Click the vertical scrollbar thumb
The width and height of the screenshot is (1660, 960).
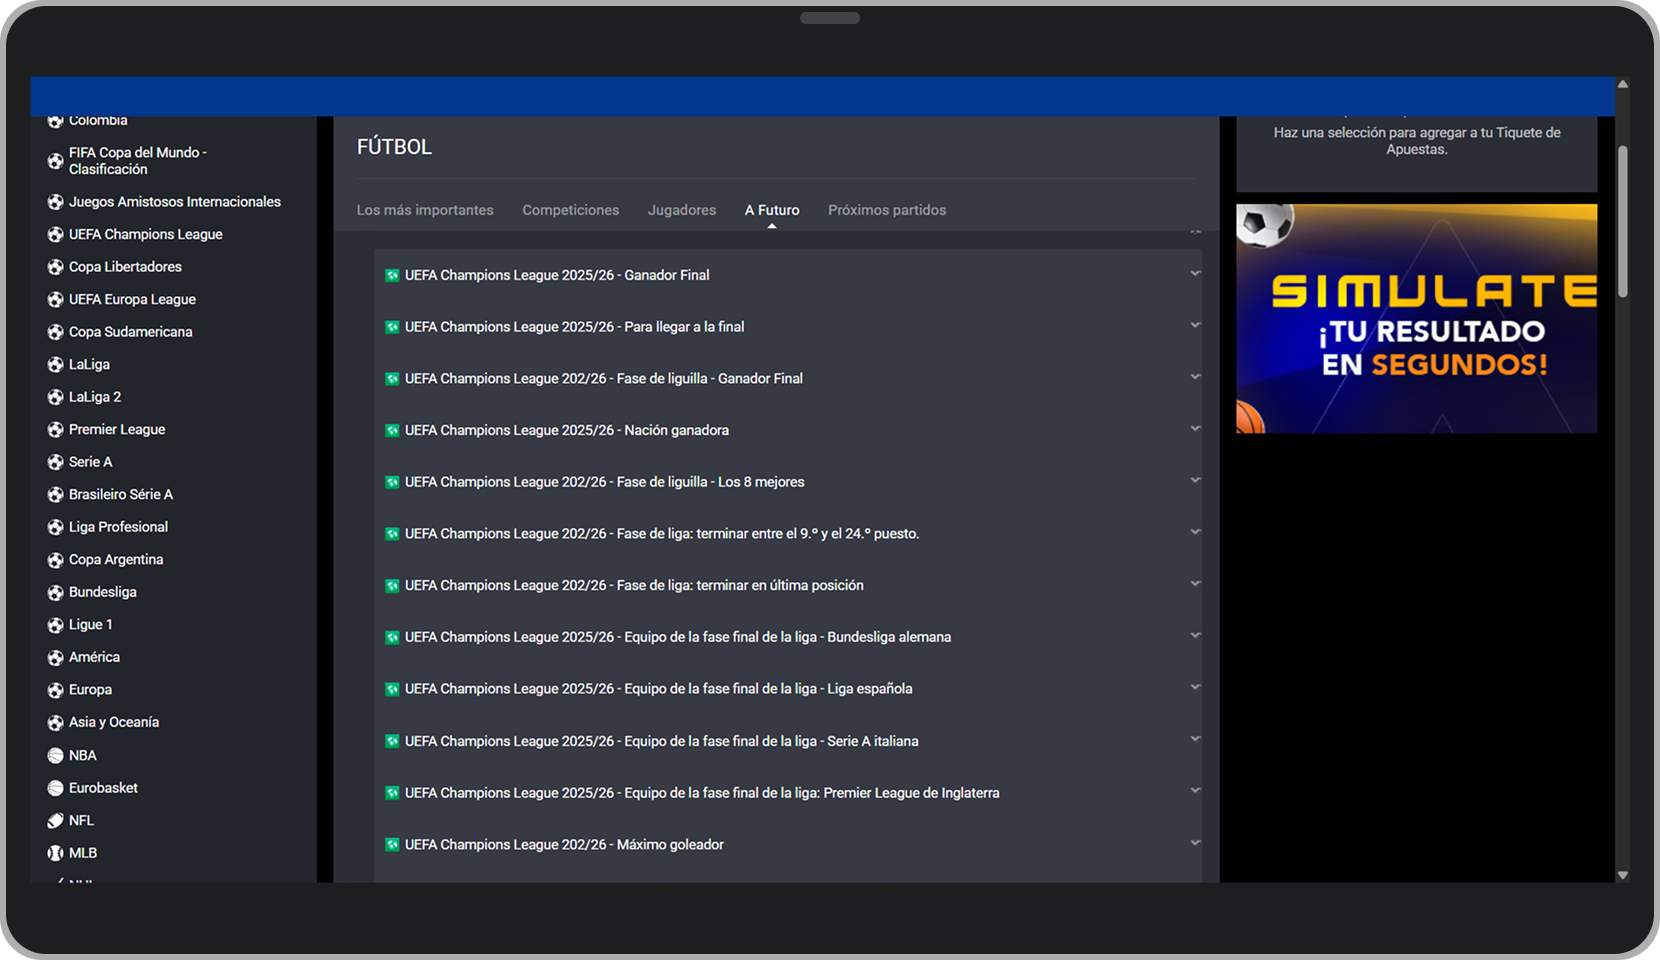point(1623,221)
